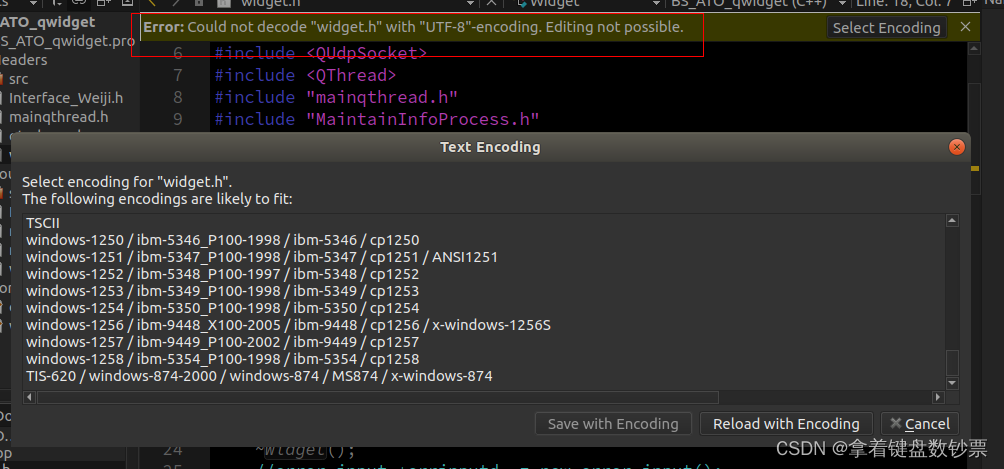Click the #include <QUdpSocket> code line
This screenshot has width=1004, height=469.
coord(321,53)
